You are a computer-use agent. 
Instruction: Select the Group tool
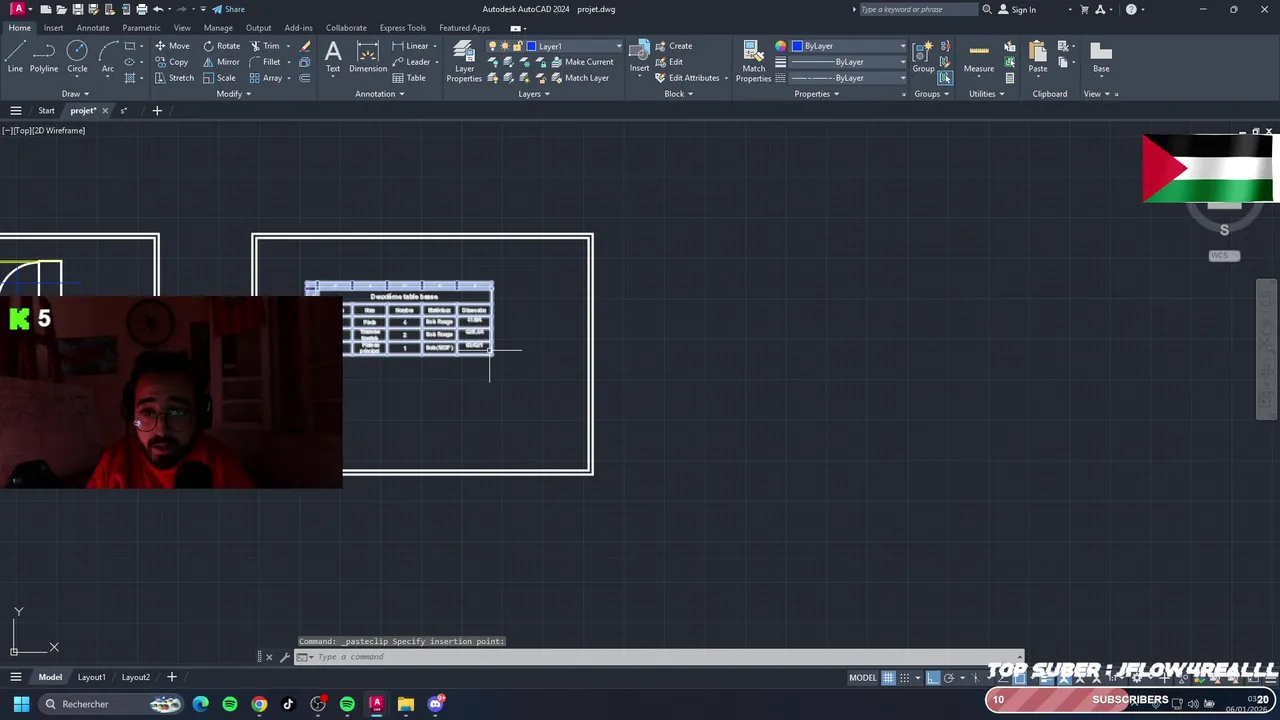923,57
